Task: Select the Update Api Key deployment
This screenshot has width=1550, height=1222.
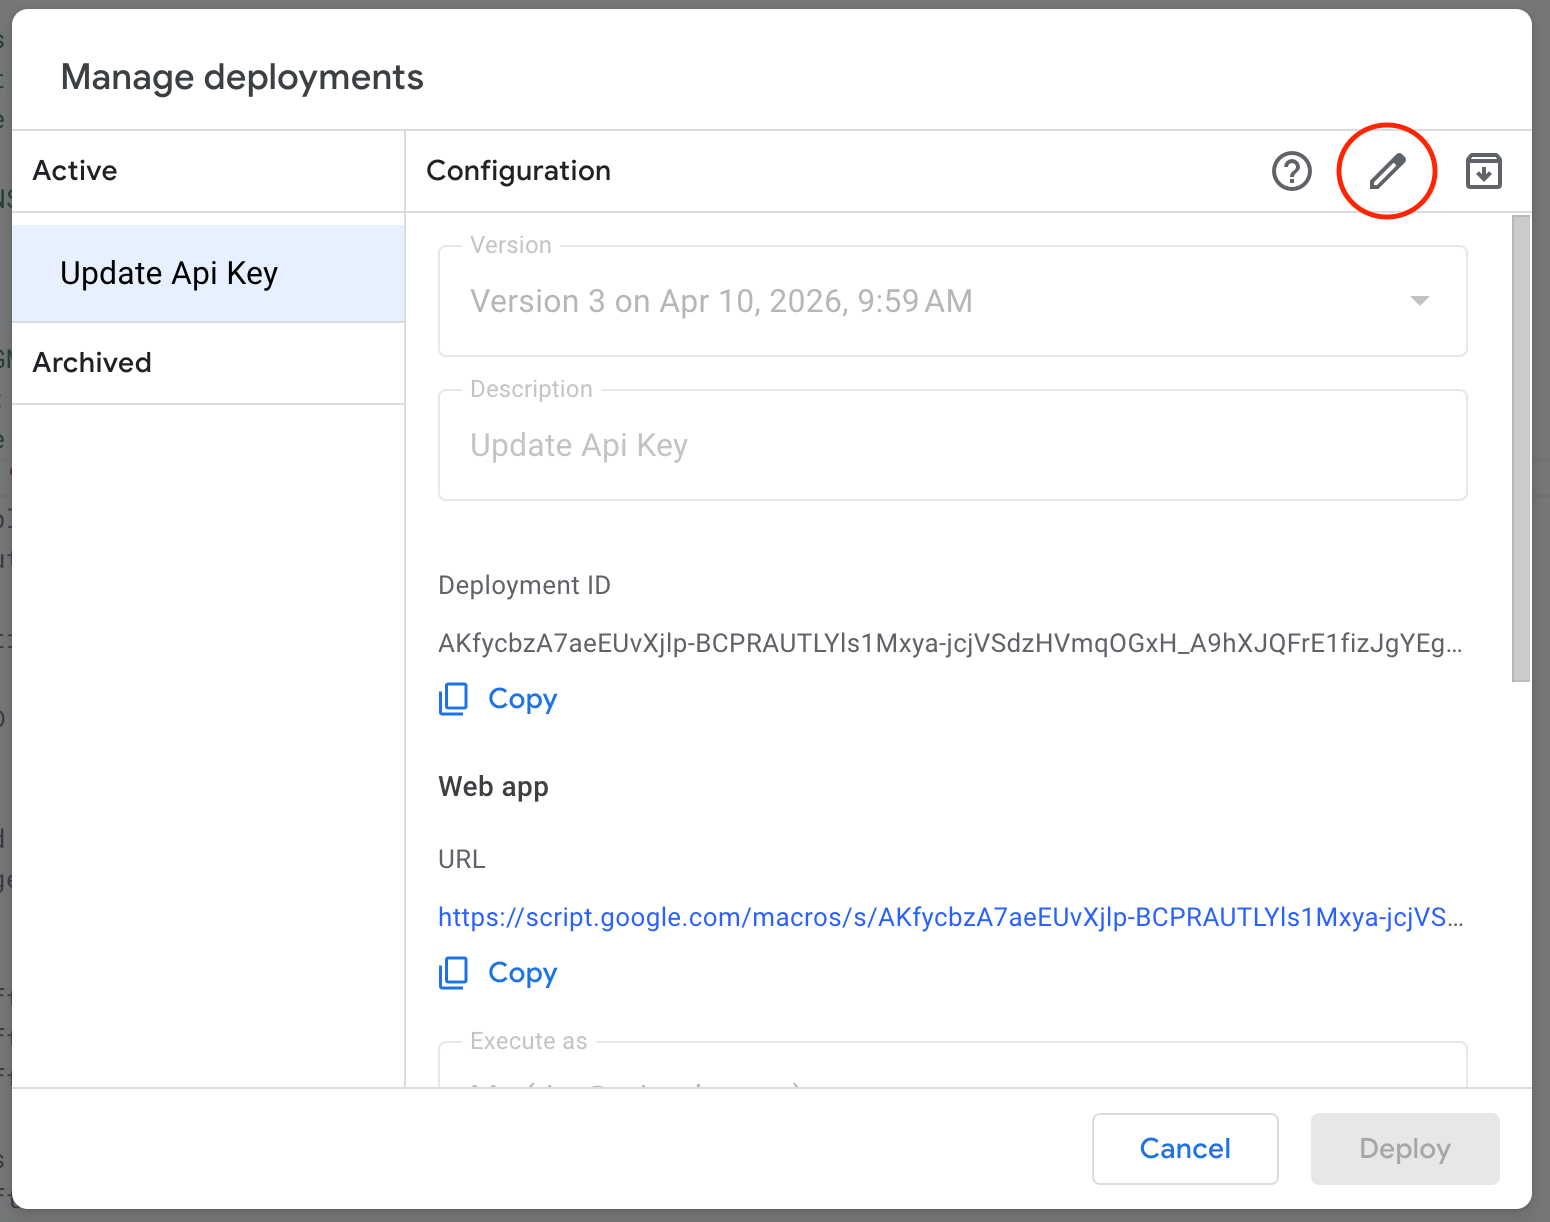Action: coord(169,272)
